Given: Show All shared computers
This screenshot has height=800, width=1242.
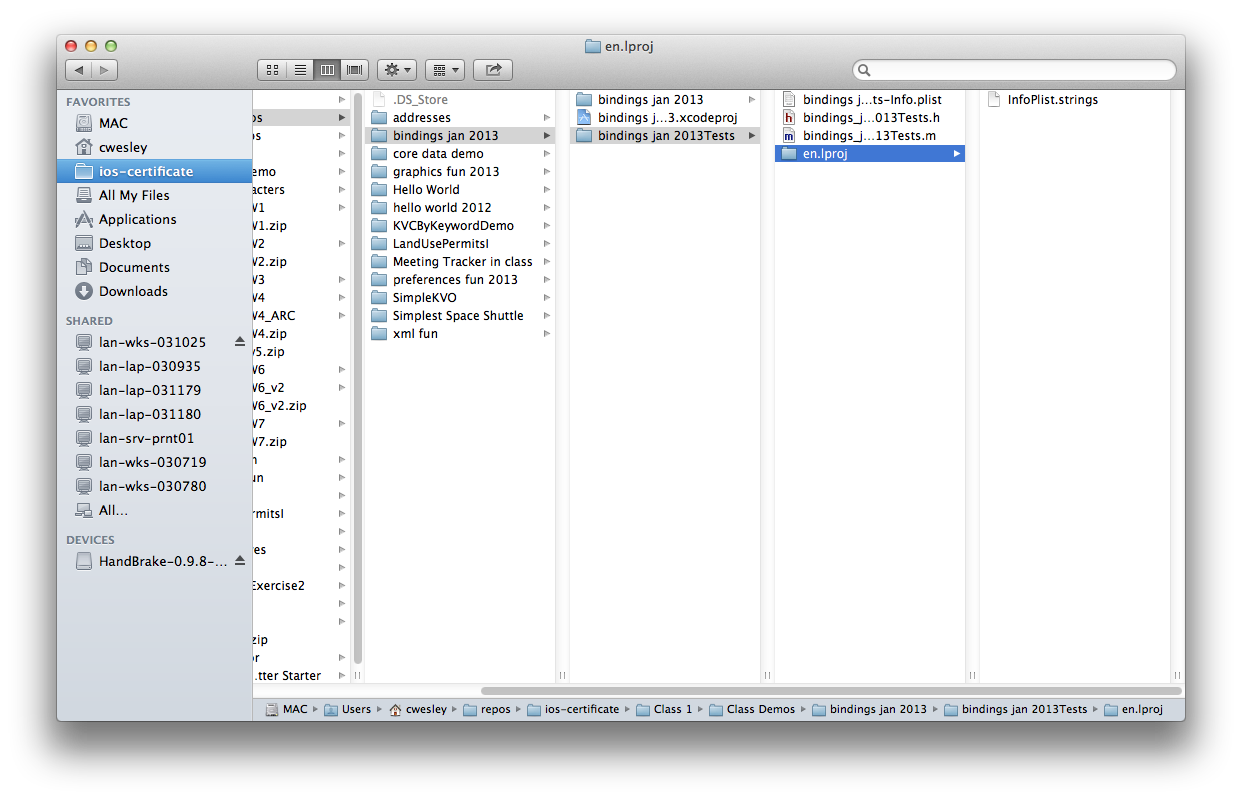Looking at the screenshot, I should tap(154, 510).
